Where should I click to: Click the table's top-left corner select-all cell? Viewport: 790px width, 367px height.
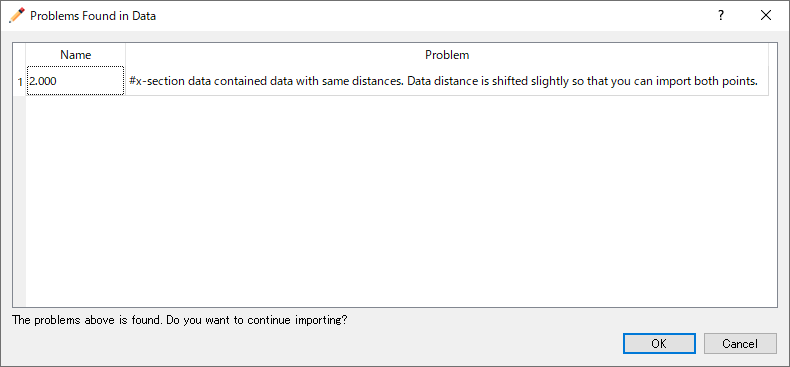[x=20, y=54]
